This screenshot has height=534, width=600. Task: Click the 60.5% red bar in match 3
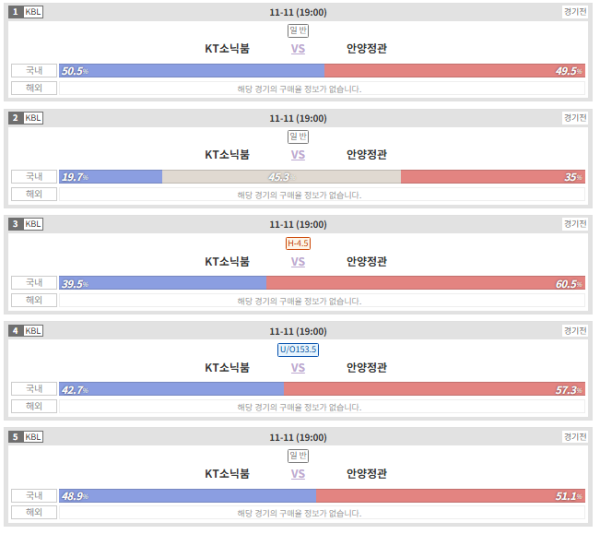pos(426,283)
